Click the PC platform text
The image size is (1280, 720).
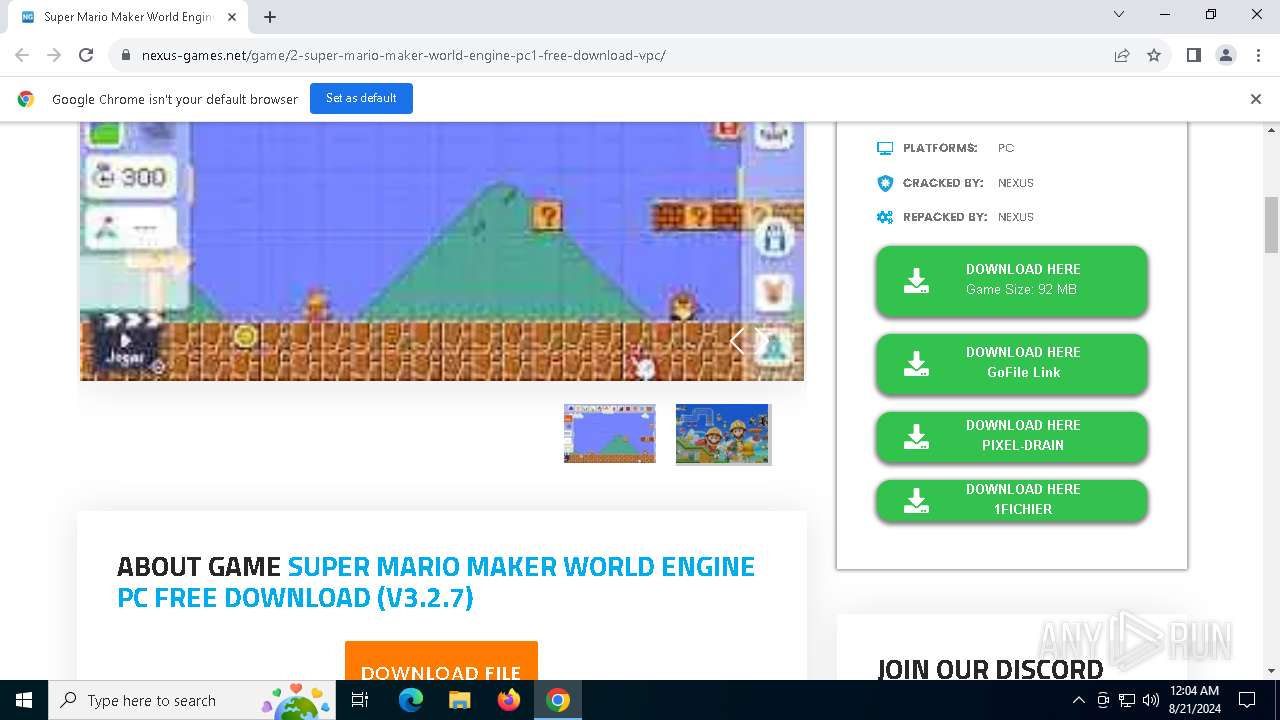1006,148
